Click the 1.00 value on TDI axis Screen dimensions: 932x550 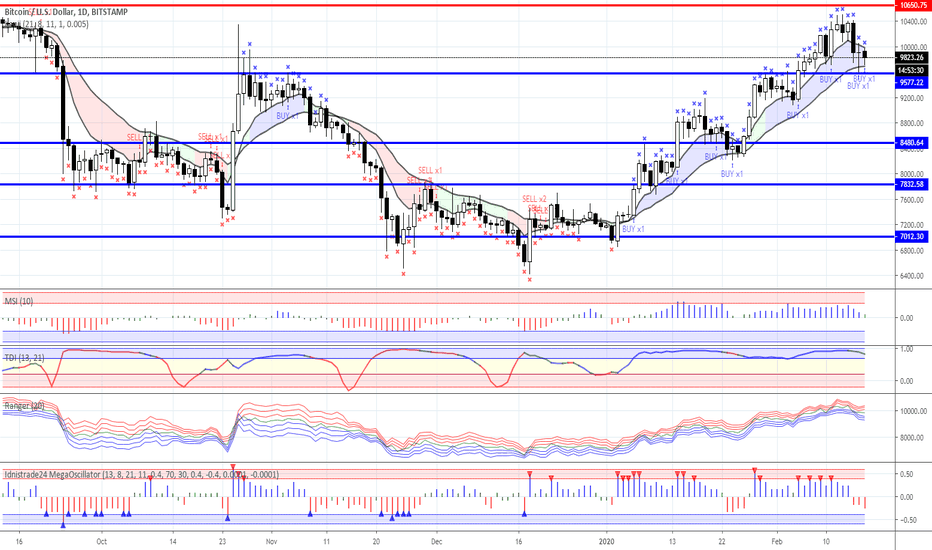[907, 349]
